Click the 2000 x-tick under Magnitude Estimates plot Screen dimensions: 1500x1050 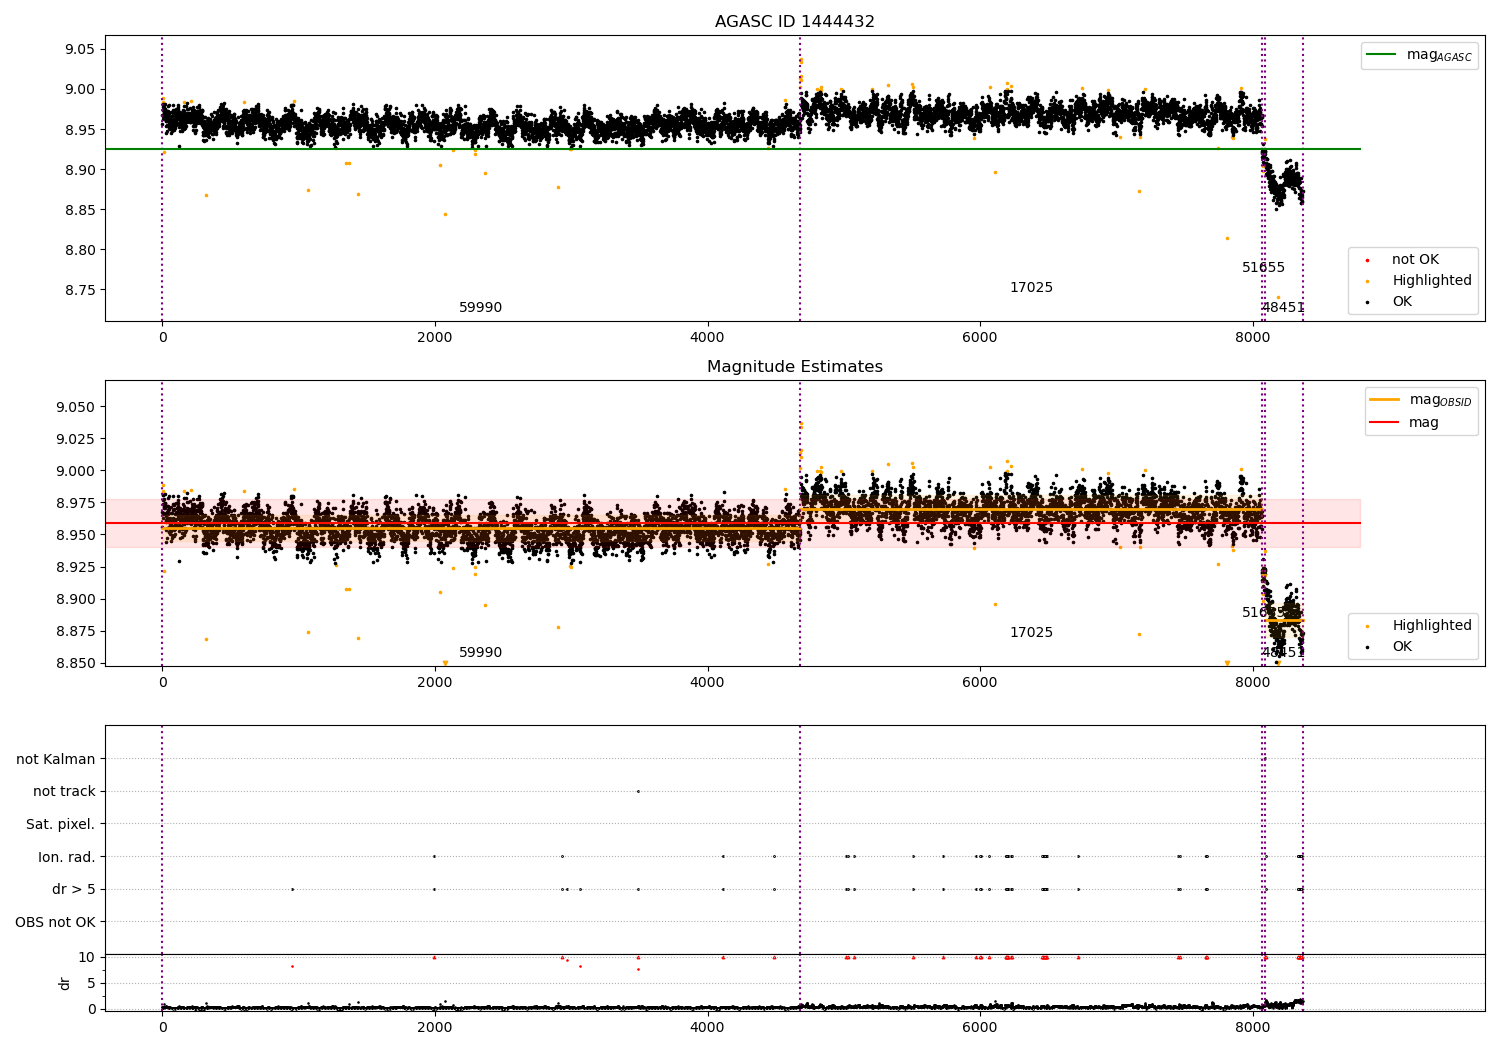point(435,683)
